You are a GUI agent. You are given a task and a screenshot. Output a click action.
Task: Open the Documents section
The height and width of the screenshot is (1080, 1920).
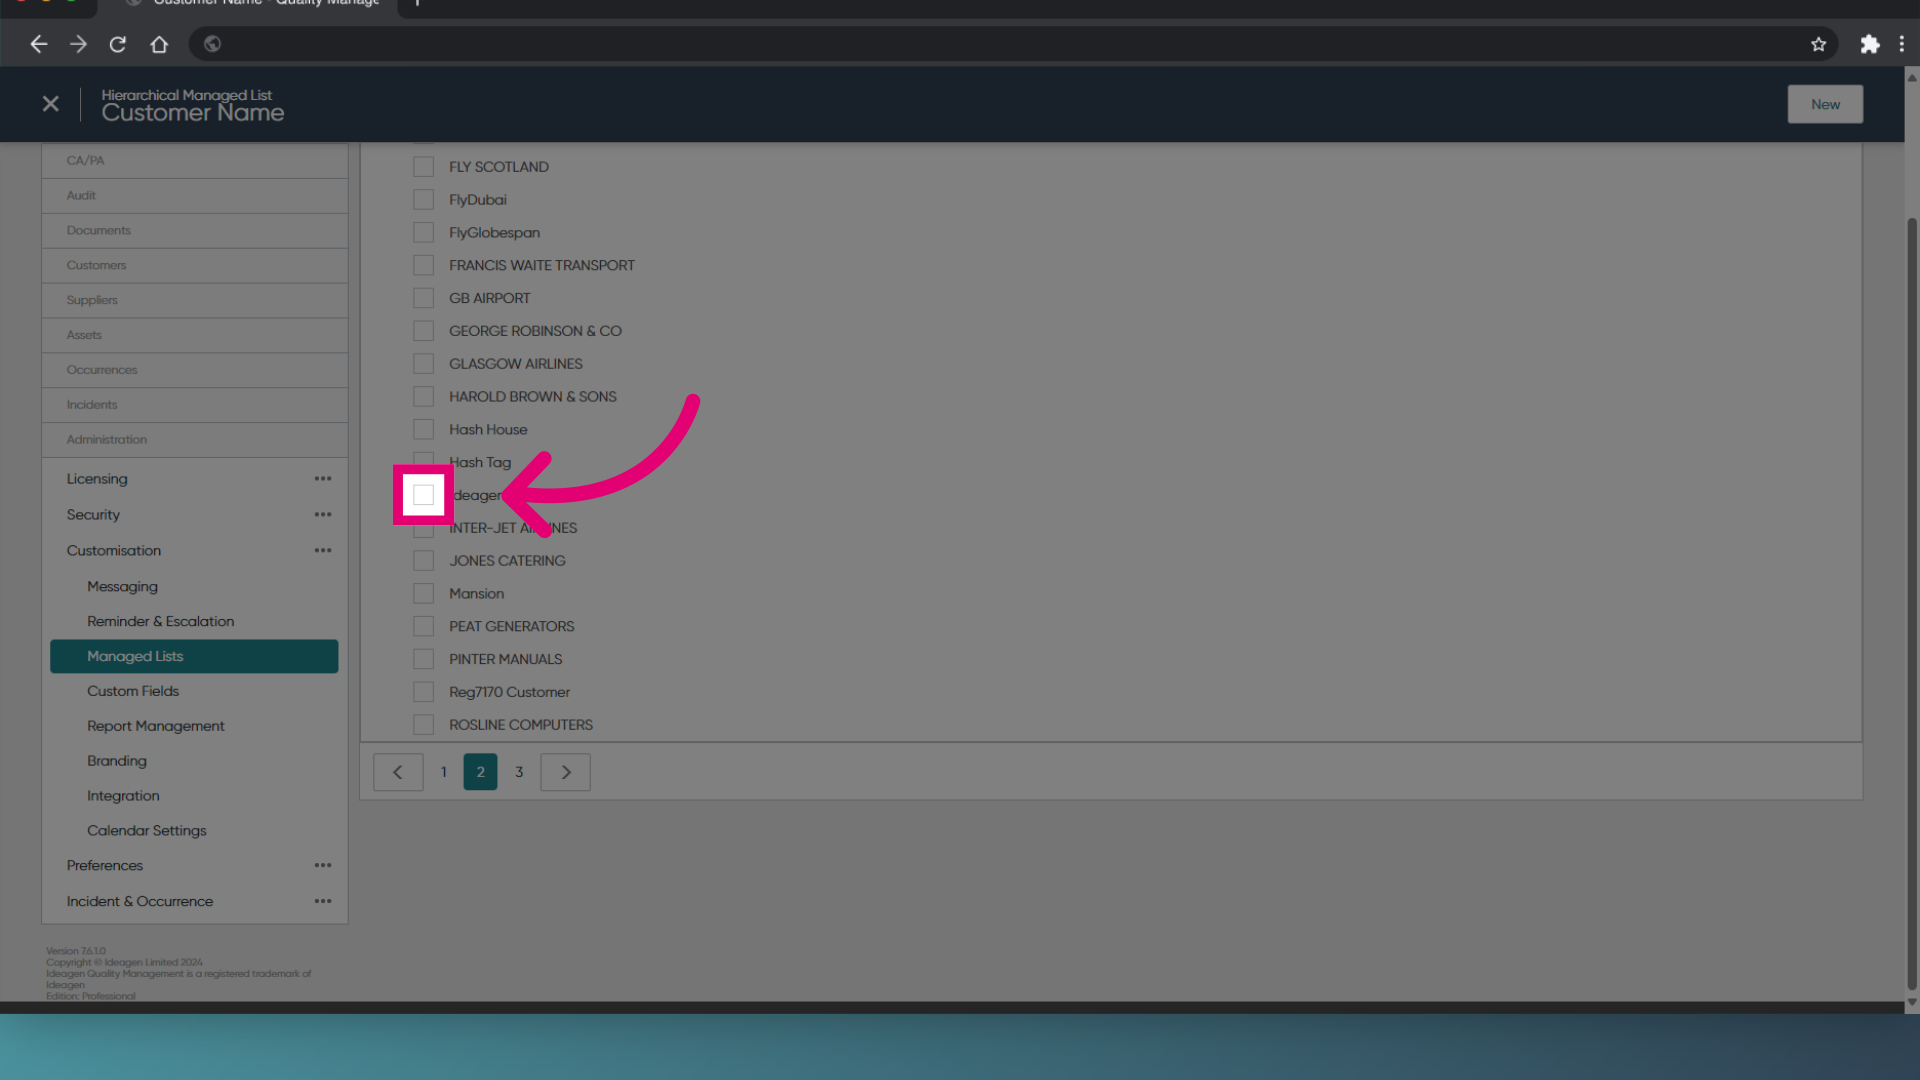(x=195, y=231)
